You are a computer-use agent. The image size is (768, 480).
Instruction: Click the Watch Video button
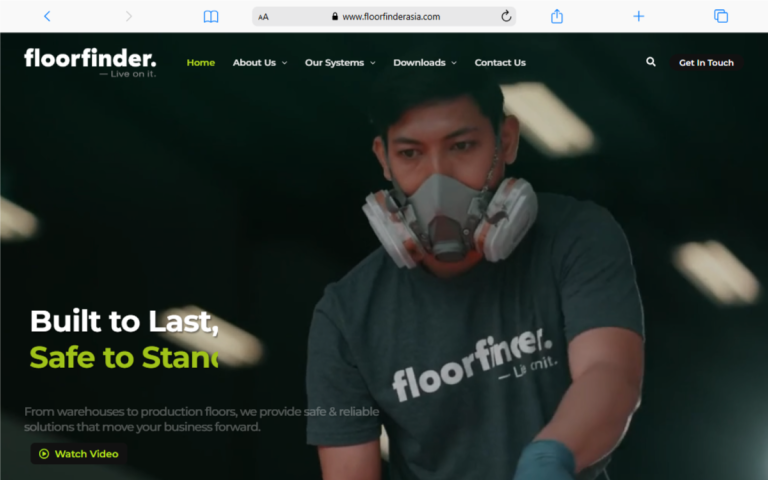point(78,454)
